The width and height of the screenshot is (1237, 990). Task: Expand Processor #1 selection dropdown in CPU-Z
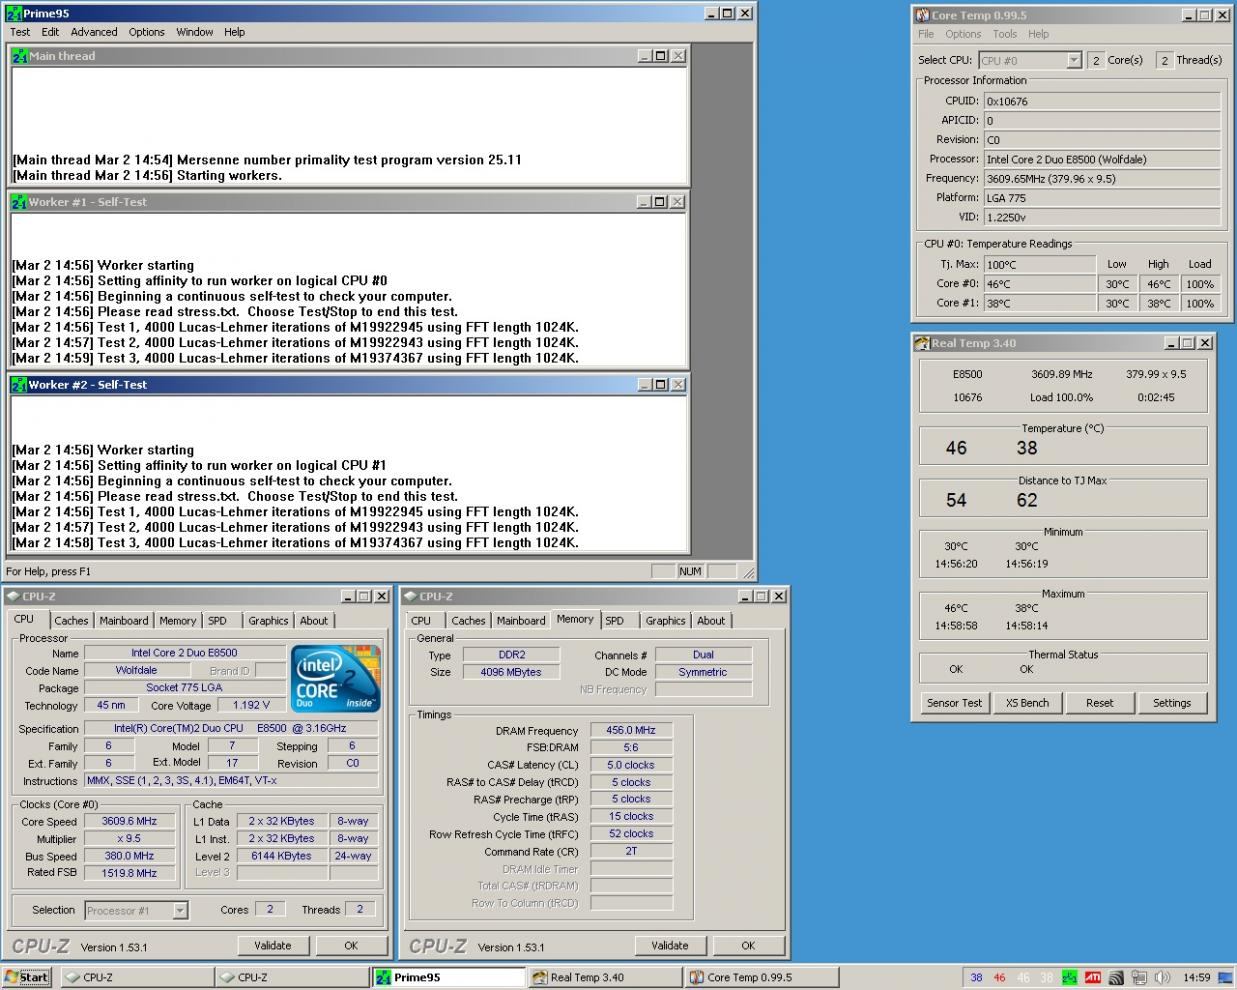coord(180,910)
